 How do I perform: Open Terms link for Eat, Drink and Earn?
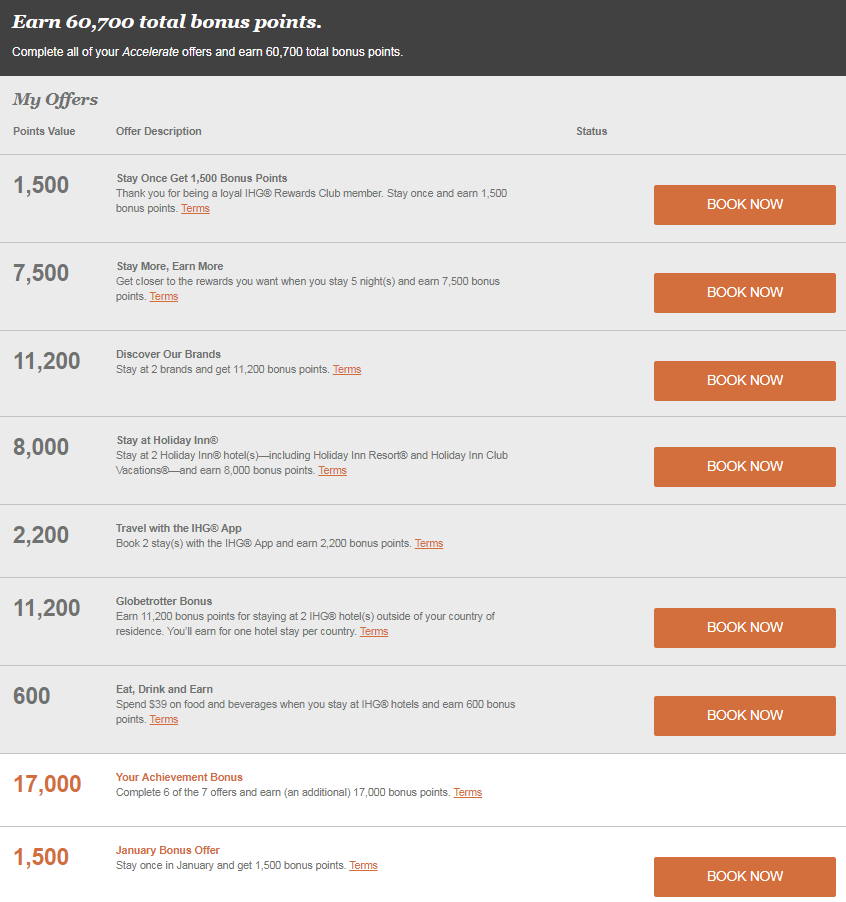(164, 720)
